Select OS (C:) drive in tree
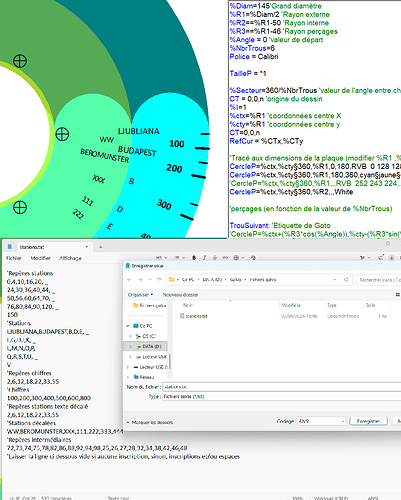 coord(146,336)
